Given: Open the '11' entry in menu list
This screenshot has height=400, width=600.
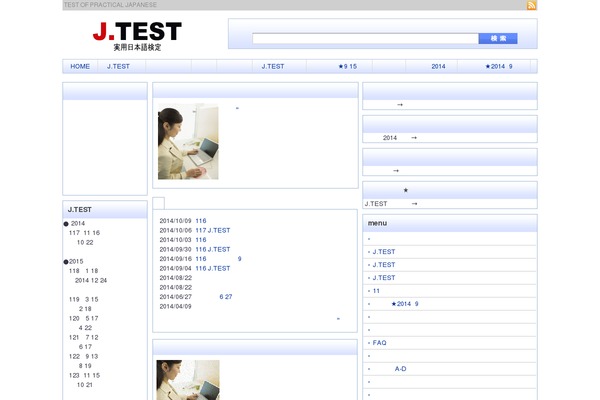Looking at the screenshot, I should coord(376,291).
